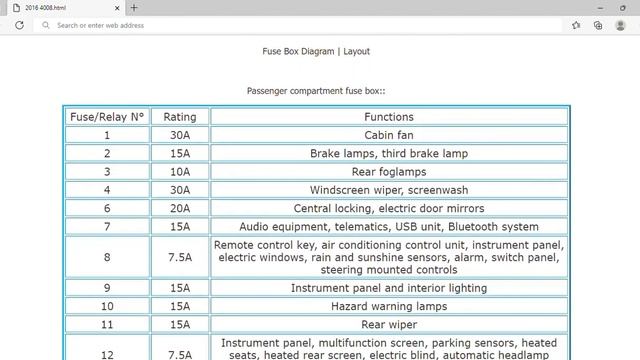
Task: Click the search magnifier icon in address bar
Action: (x=46, y=25)
